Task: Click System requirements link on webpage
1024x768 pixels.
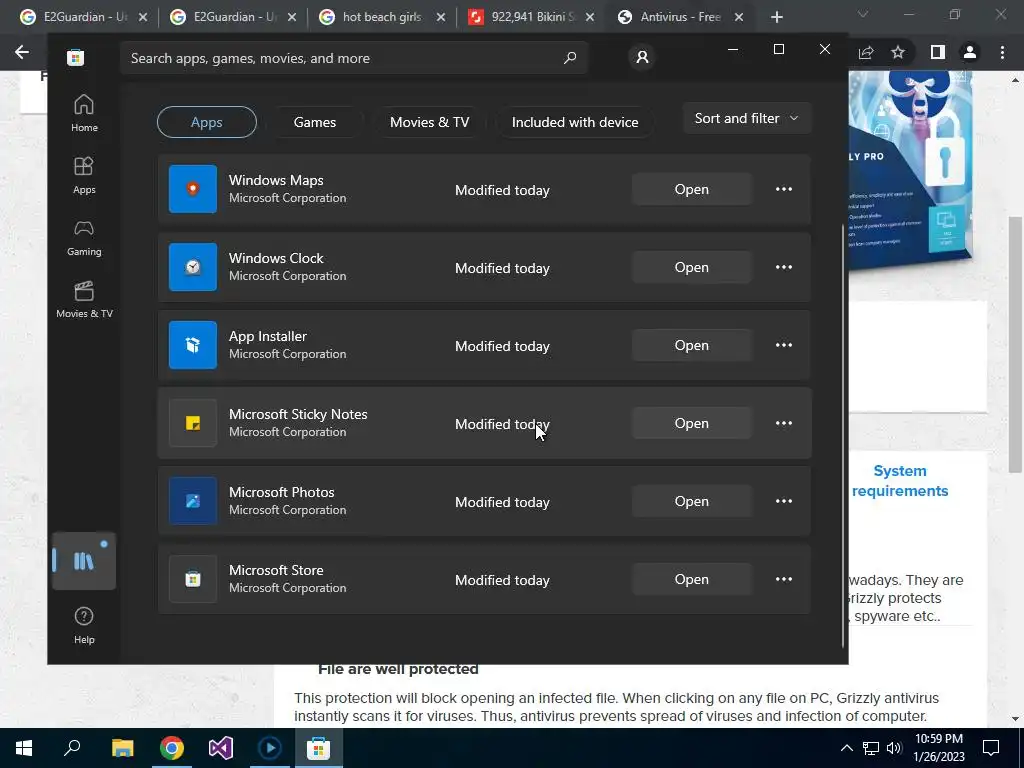Action: (x=900, y=481)
